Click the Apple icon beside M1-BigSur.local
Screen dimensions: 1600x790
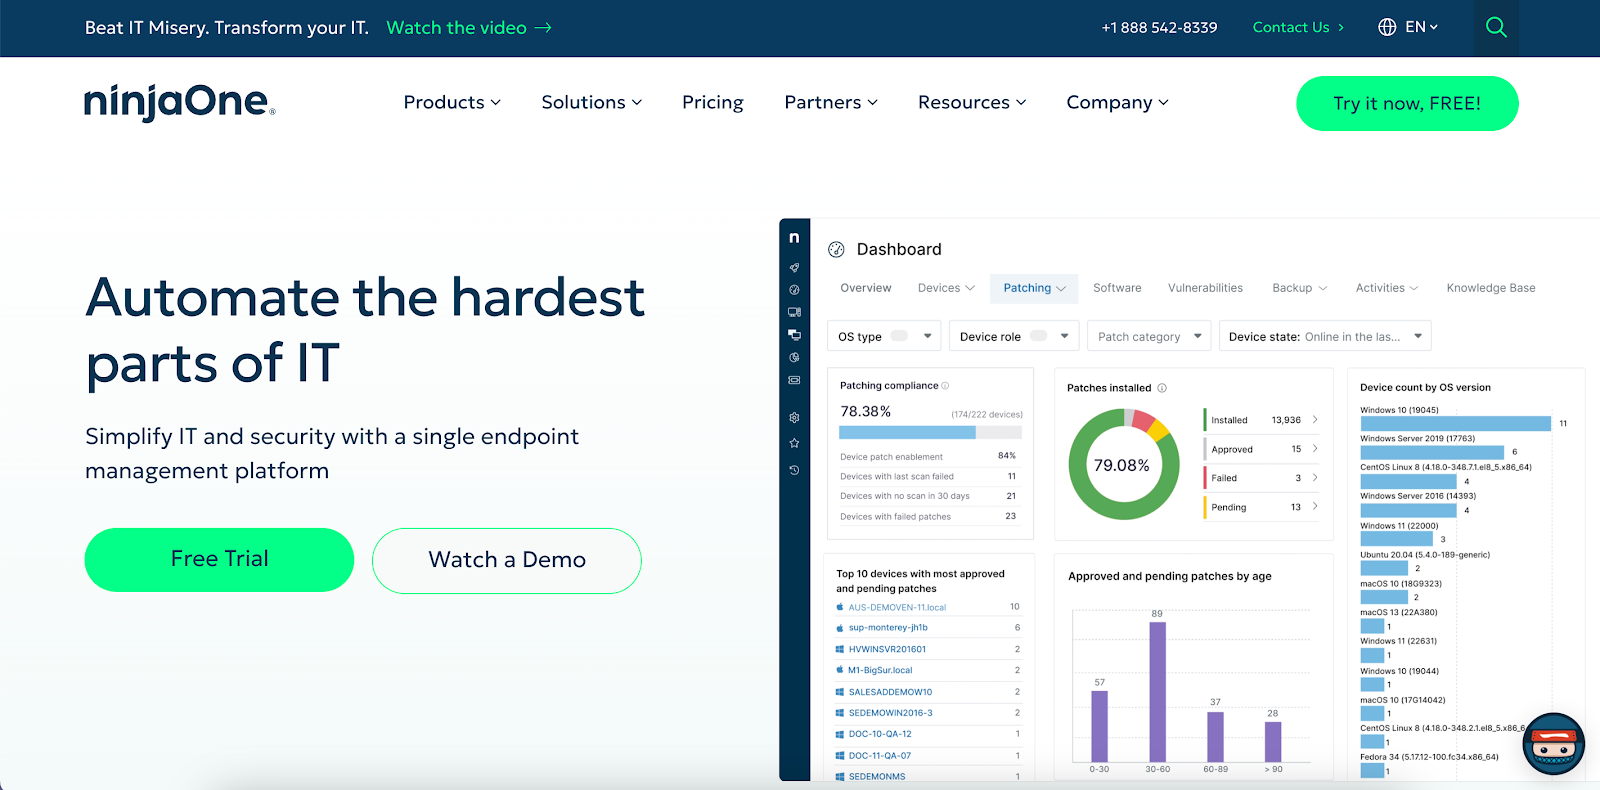coord(840,670)
